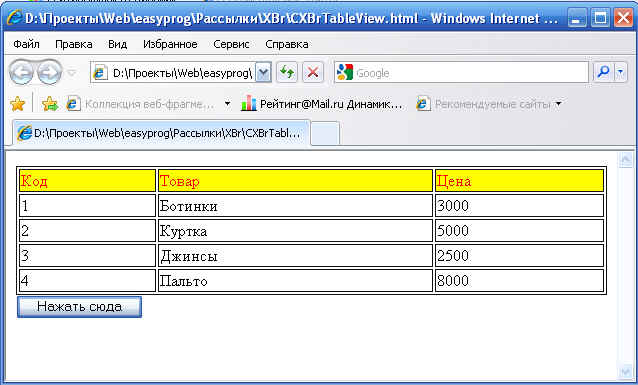This screenshot has height=385, width=638.
Task: Close the Internet Explorer window
Action: pyautogui.click(x=623, y=18)
